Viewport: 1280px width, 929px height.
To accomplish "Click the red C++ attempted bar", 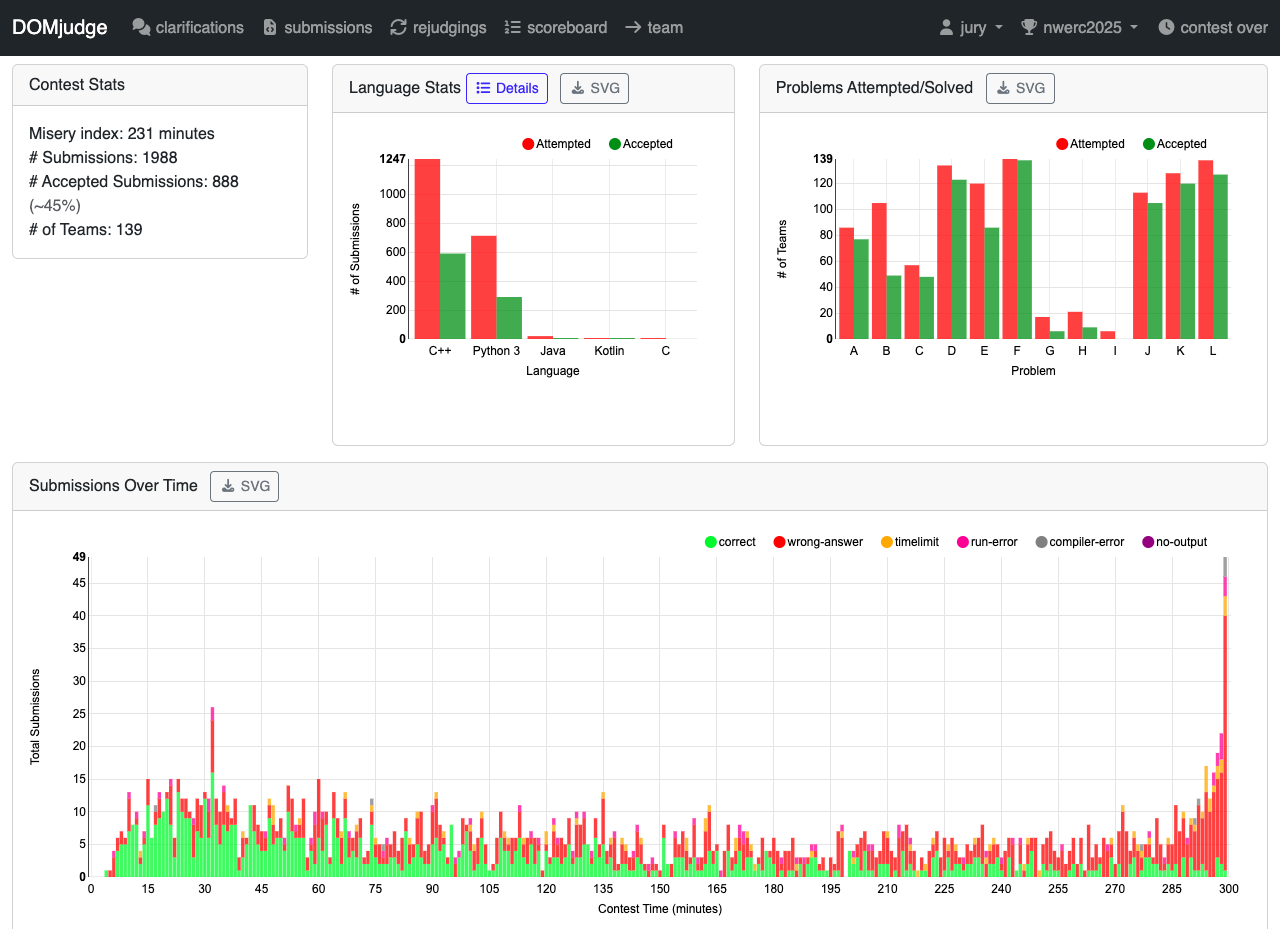I will click(x=428, y=249).
